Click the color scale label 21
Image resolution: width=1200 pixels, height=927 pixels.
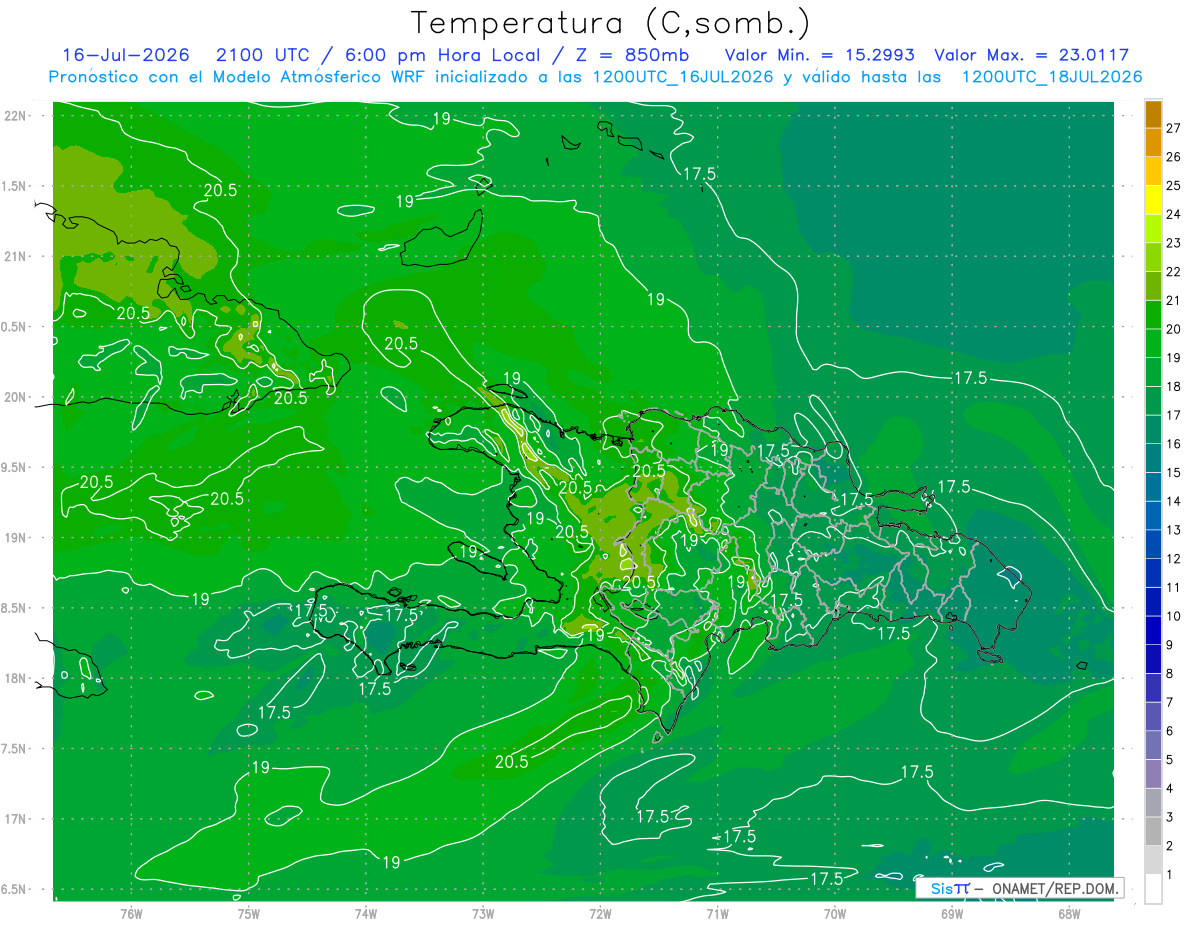(1174, 300)
